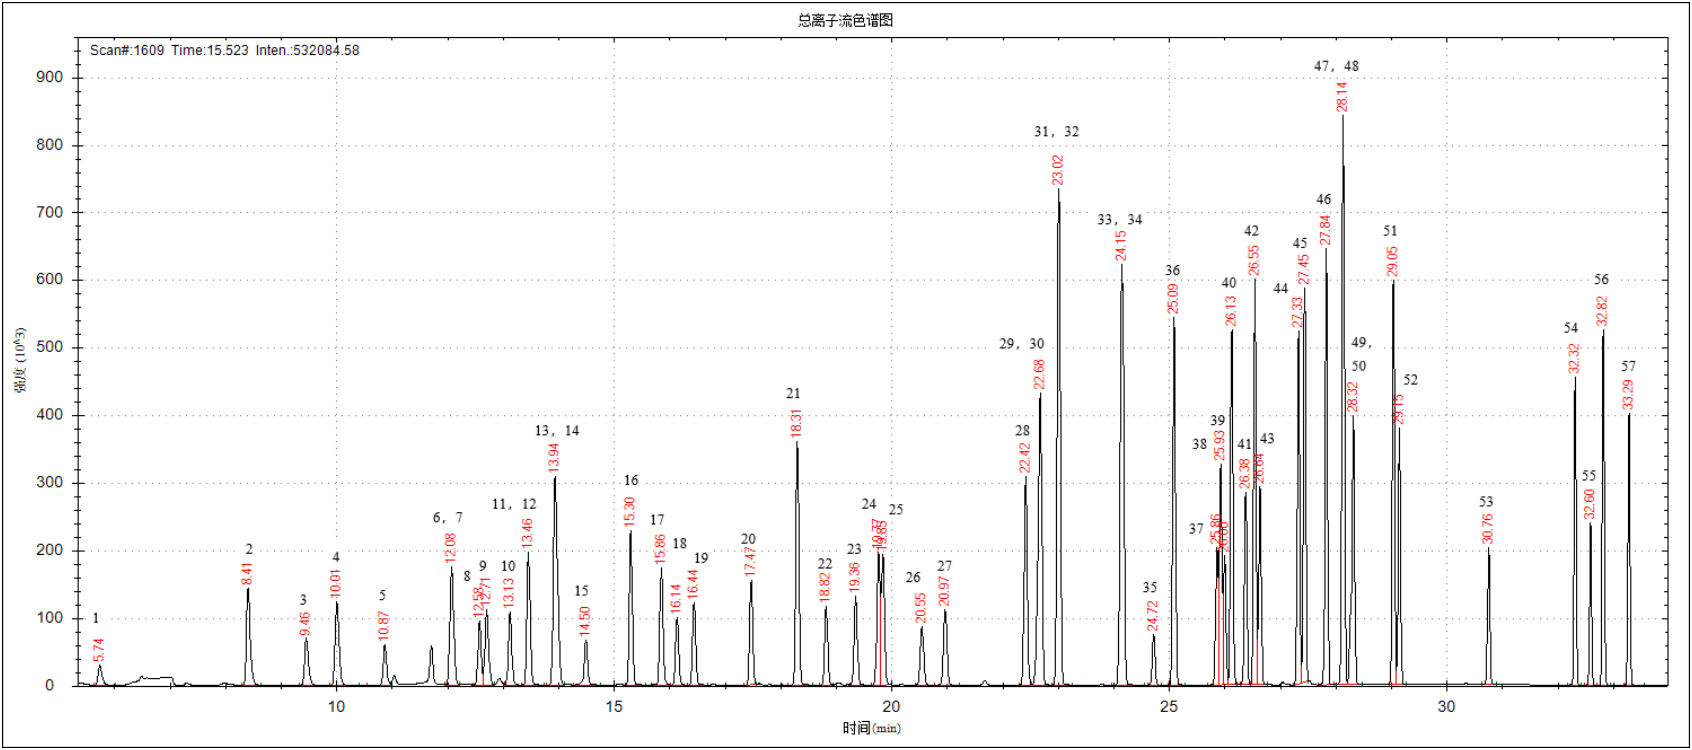Viewport: 1692px width, 750px height.
Task: Click the red 23.02 peak label
Action: pos(1058,169)
